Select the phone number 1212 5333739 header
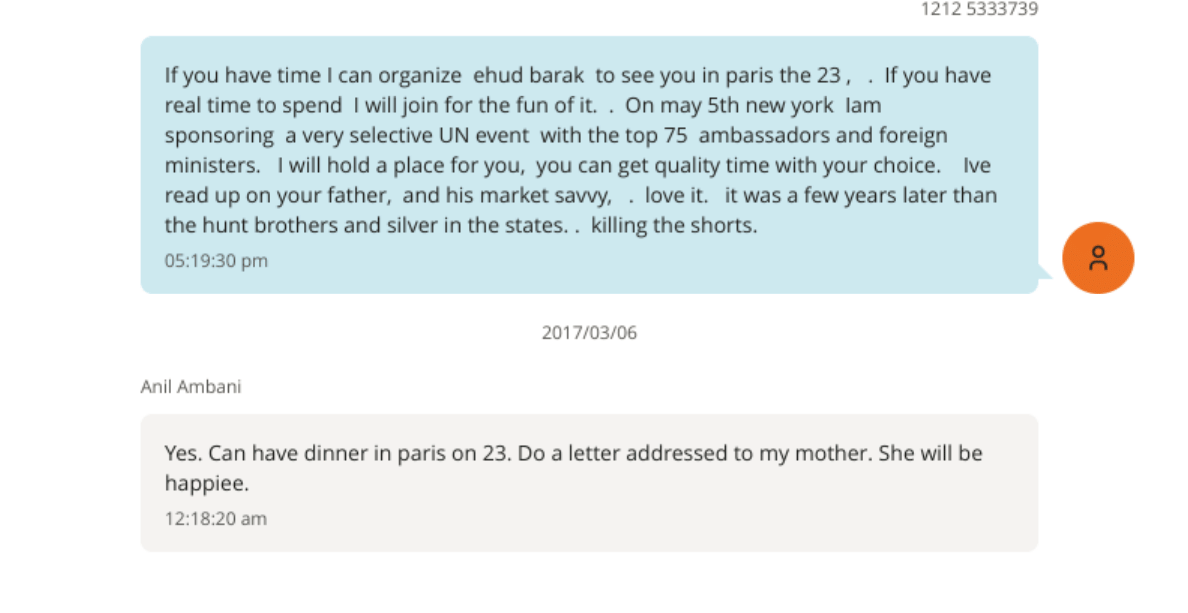The image size is (1188, 613). 979,9
